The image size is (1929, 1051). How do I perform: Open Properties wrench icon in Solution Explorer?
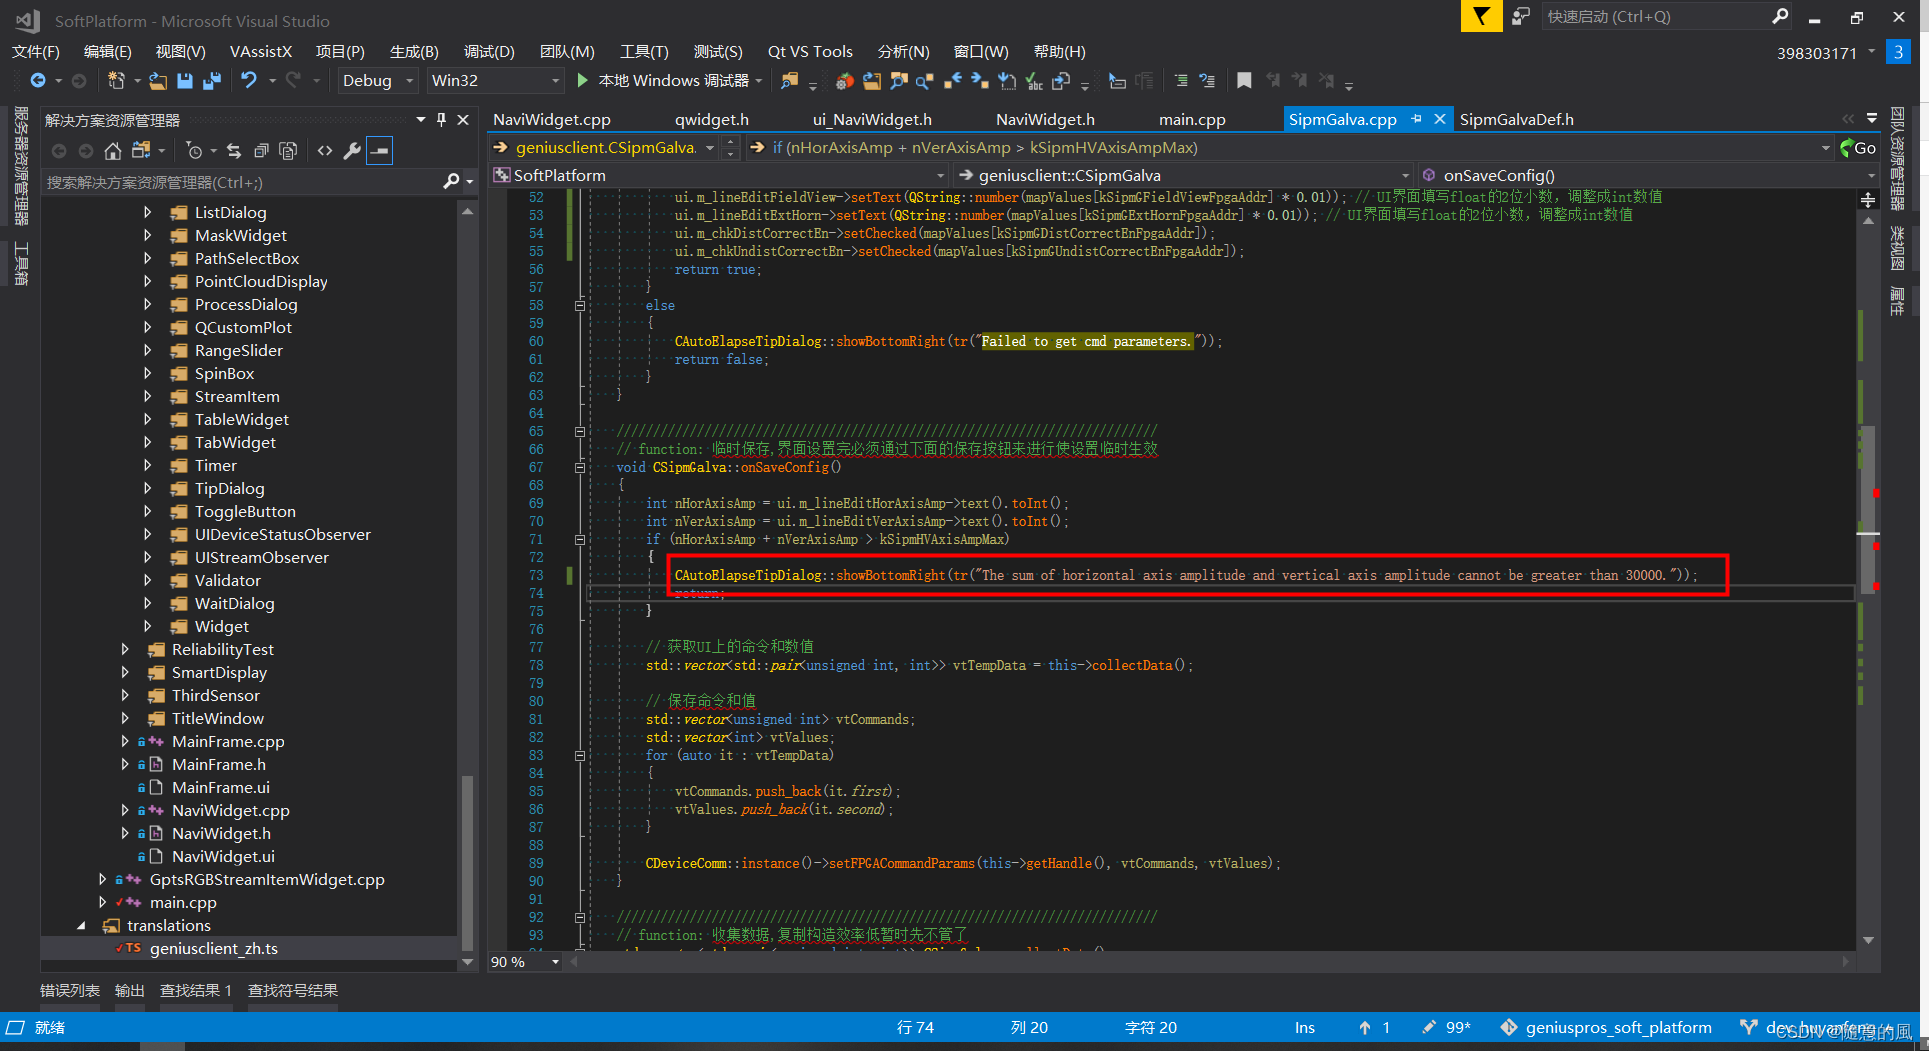coord(352,151)
